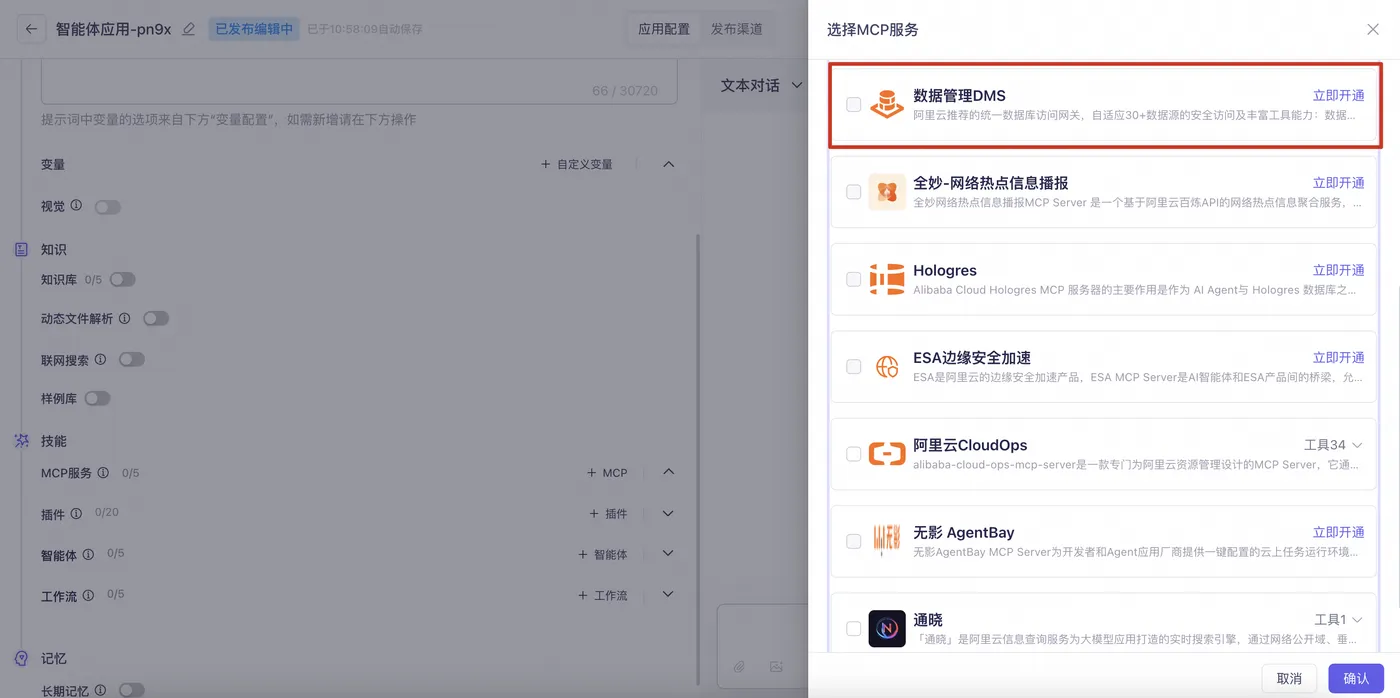Click the image upload icon in chat box
1400x698 pixels.
point(776,666)
